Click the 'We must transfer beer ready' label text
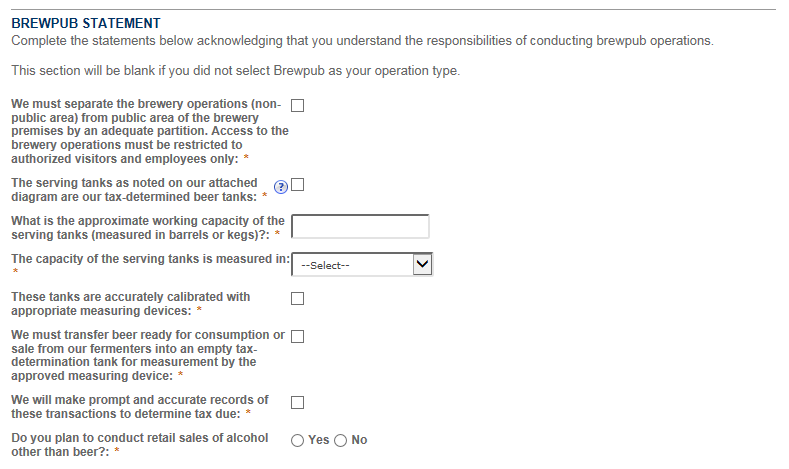Image resolution: width=789 pixels, height=469 pixels. pyautogui.click(x=147, y=355)
